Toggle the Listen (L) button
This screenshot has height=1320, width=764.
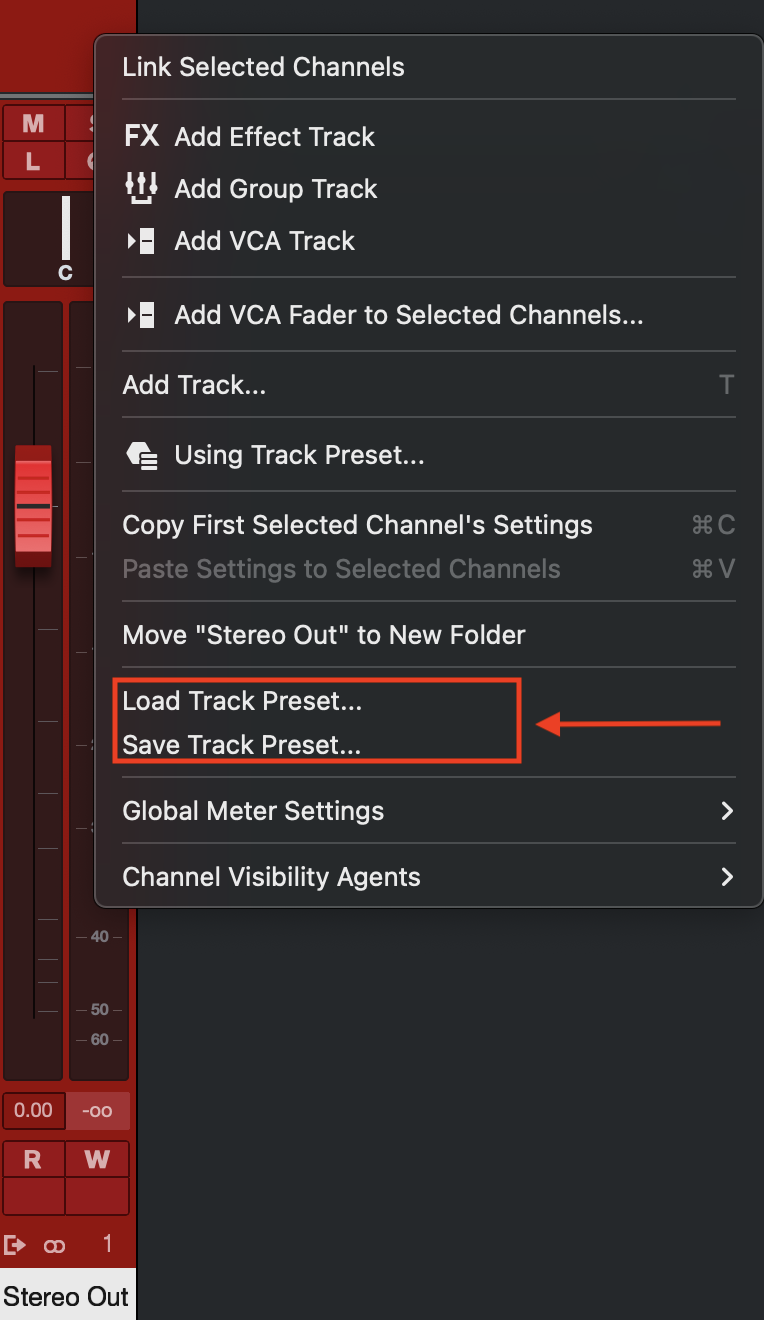tap(33, 160)
